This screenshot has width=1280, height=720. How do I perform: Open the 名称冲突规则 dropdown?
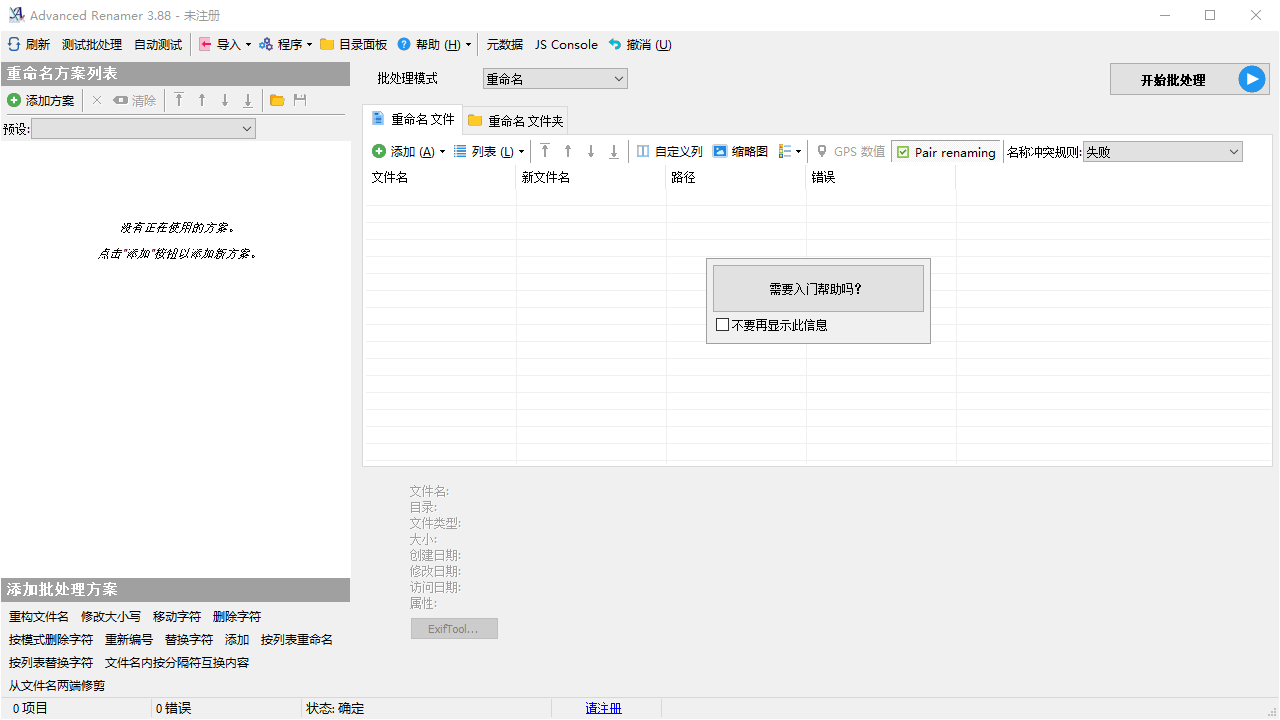1163,152
